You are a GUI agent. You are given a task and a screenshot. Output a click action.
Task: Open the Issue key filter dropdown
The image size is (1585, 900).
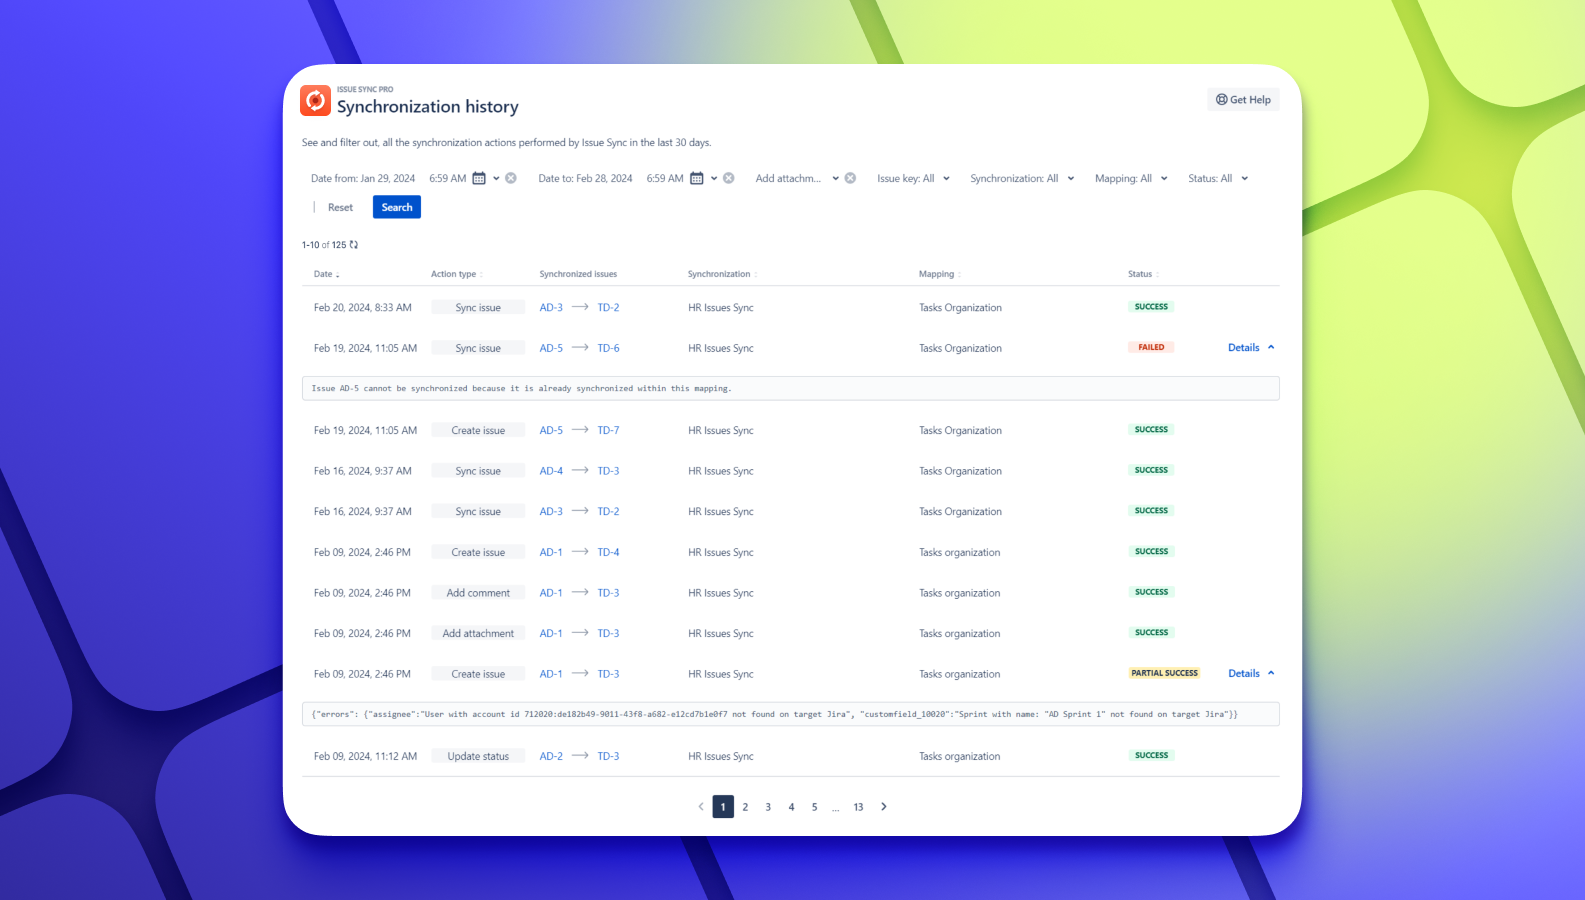[913, 179]
